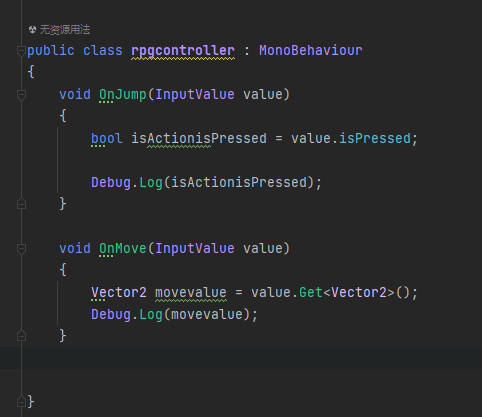Click the 'Get' method call
This screenshot has height=417, width=482.
pyautogui.click(x=311, y=293)
